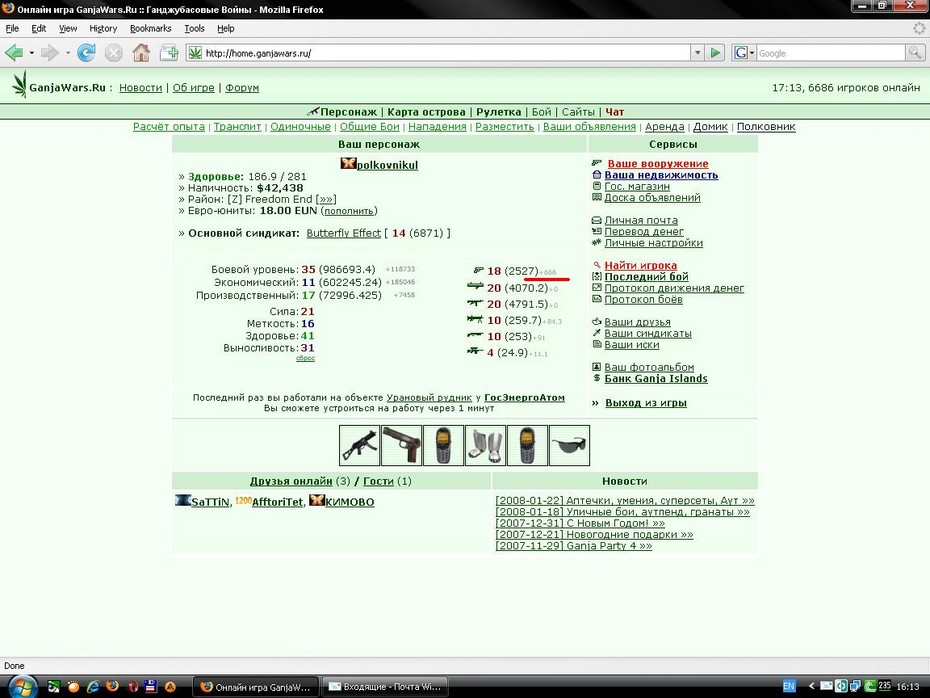930x698 pixels.
Task: Open the View menu
Action: (68, 28)
